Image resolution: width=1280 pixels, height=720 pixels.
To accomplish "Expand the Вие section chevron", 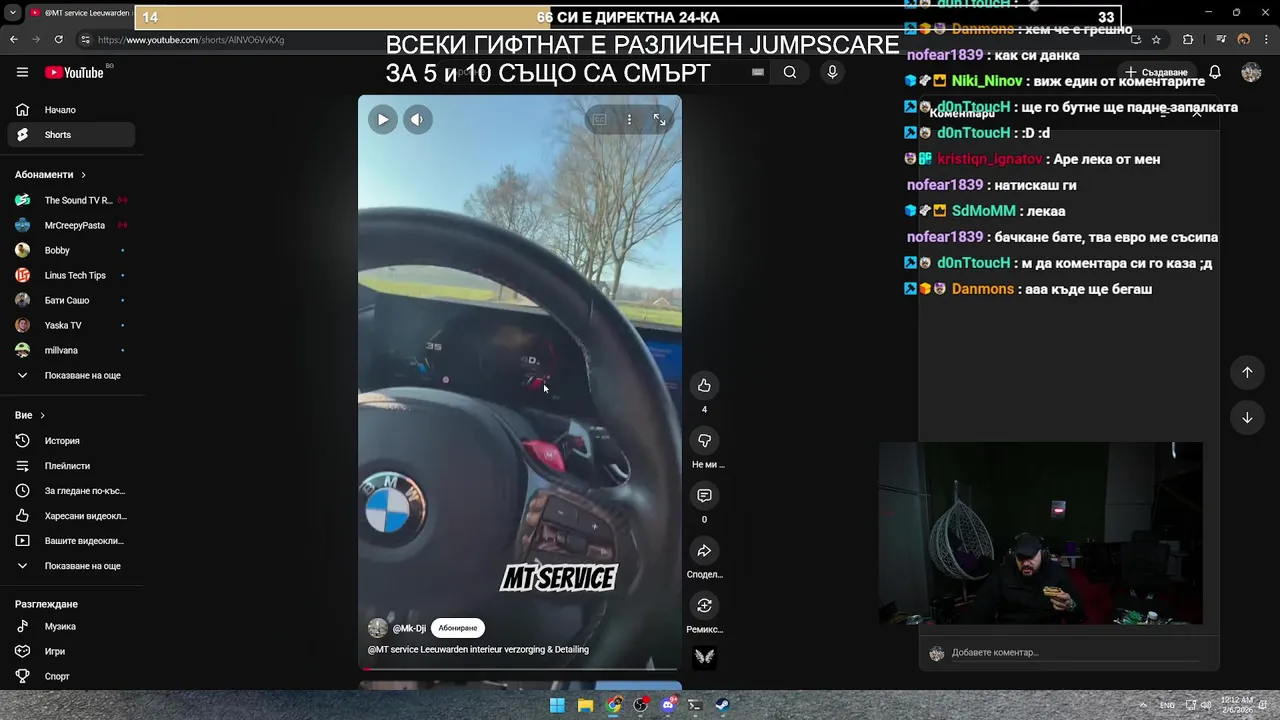I will [x=42, y=415].
